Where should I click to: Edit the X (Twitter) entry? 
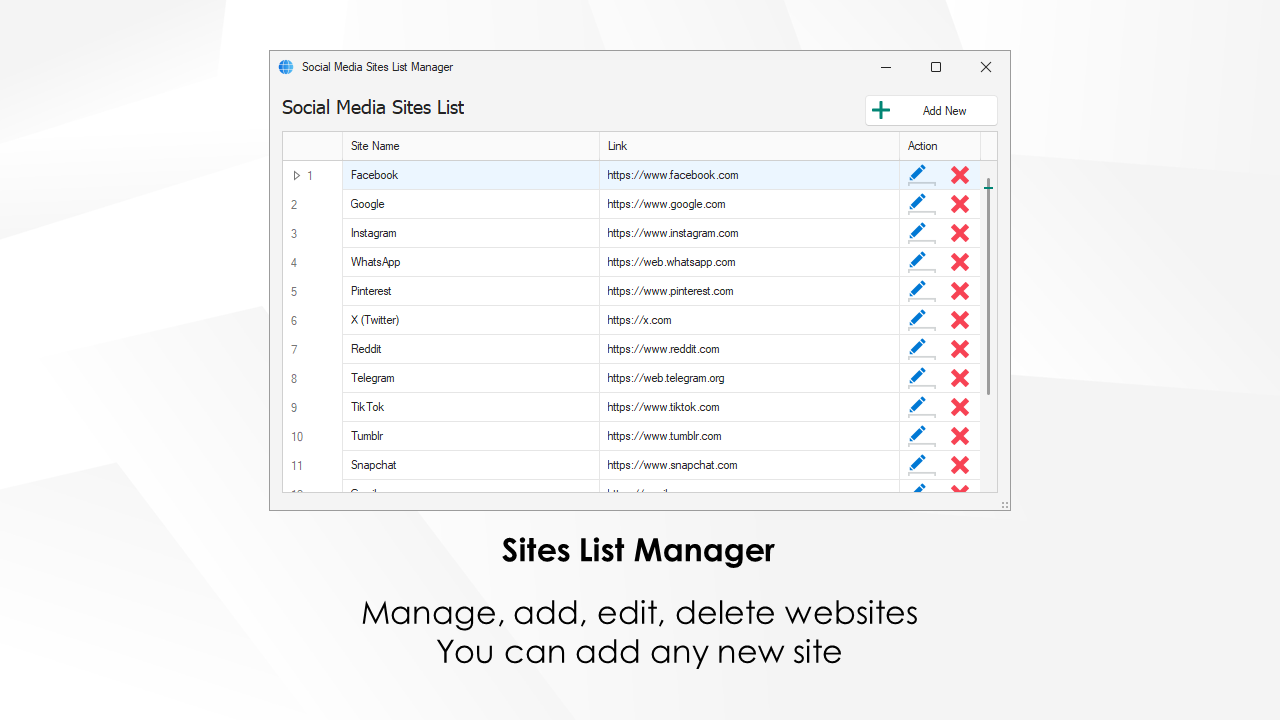tap(918, 320)
